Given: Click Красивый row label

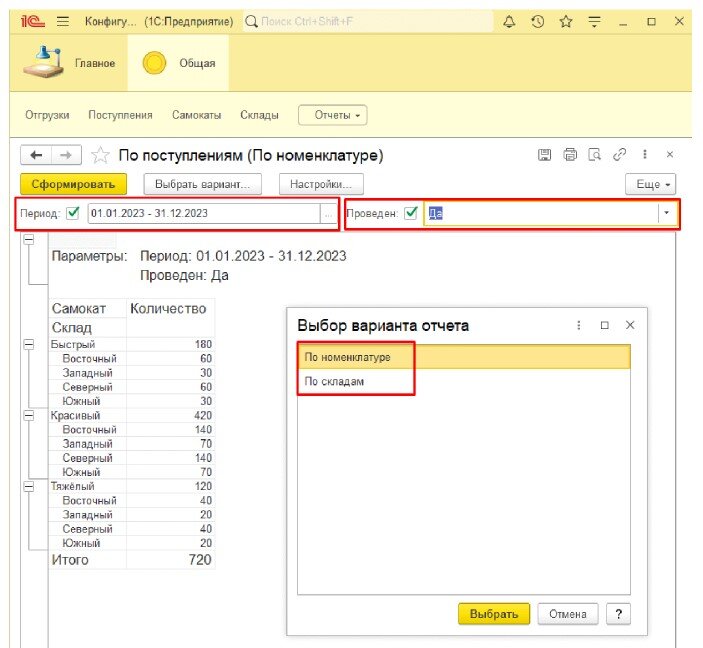Looking at the screenshot, I should click(75, 415).
